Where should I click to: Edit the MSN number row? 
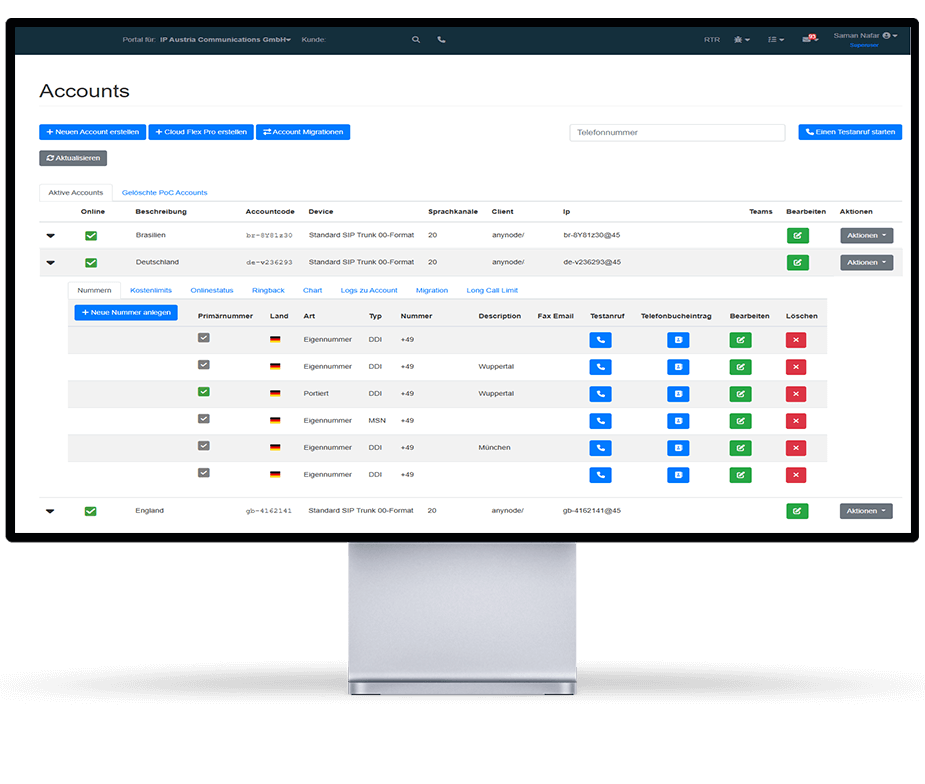pos(740,421)
